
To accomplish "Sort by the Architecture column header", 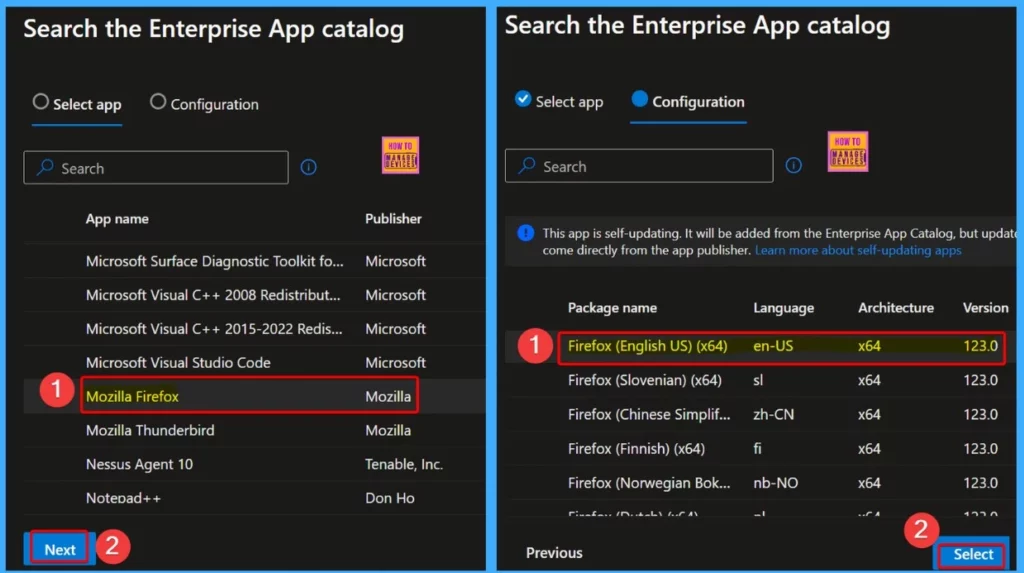I will coord(895,308).
